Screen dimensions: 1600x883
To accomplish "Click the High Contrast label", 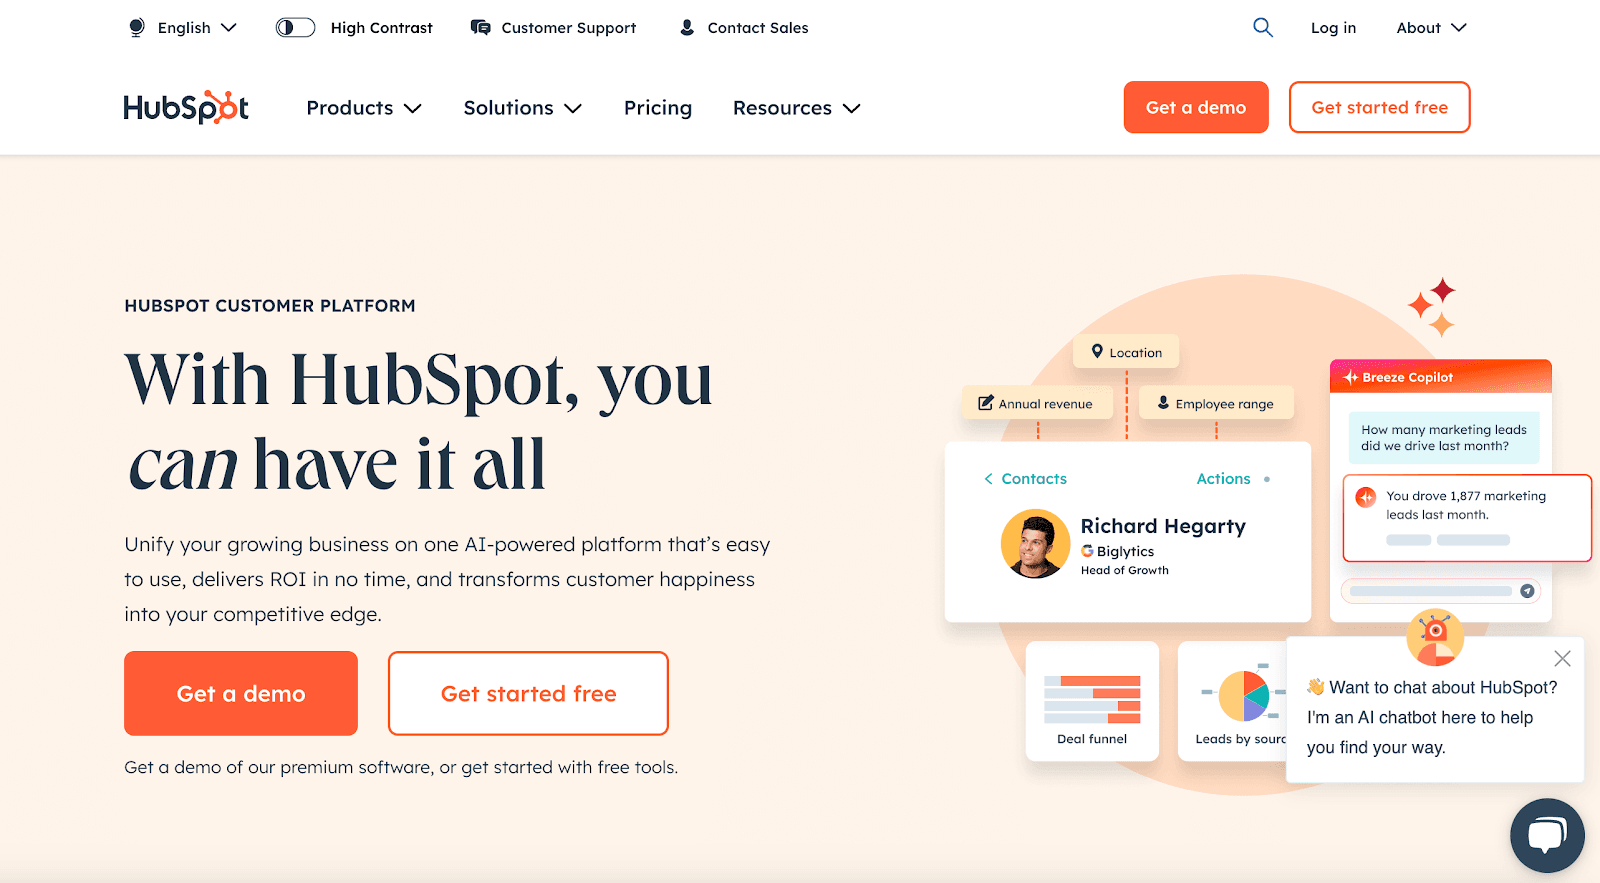I will pos(381,28).
